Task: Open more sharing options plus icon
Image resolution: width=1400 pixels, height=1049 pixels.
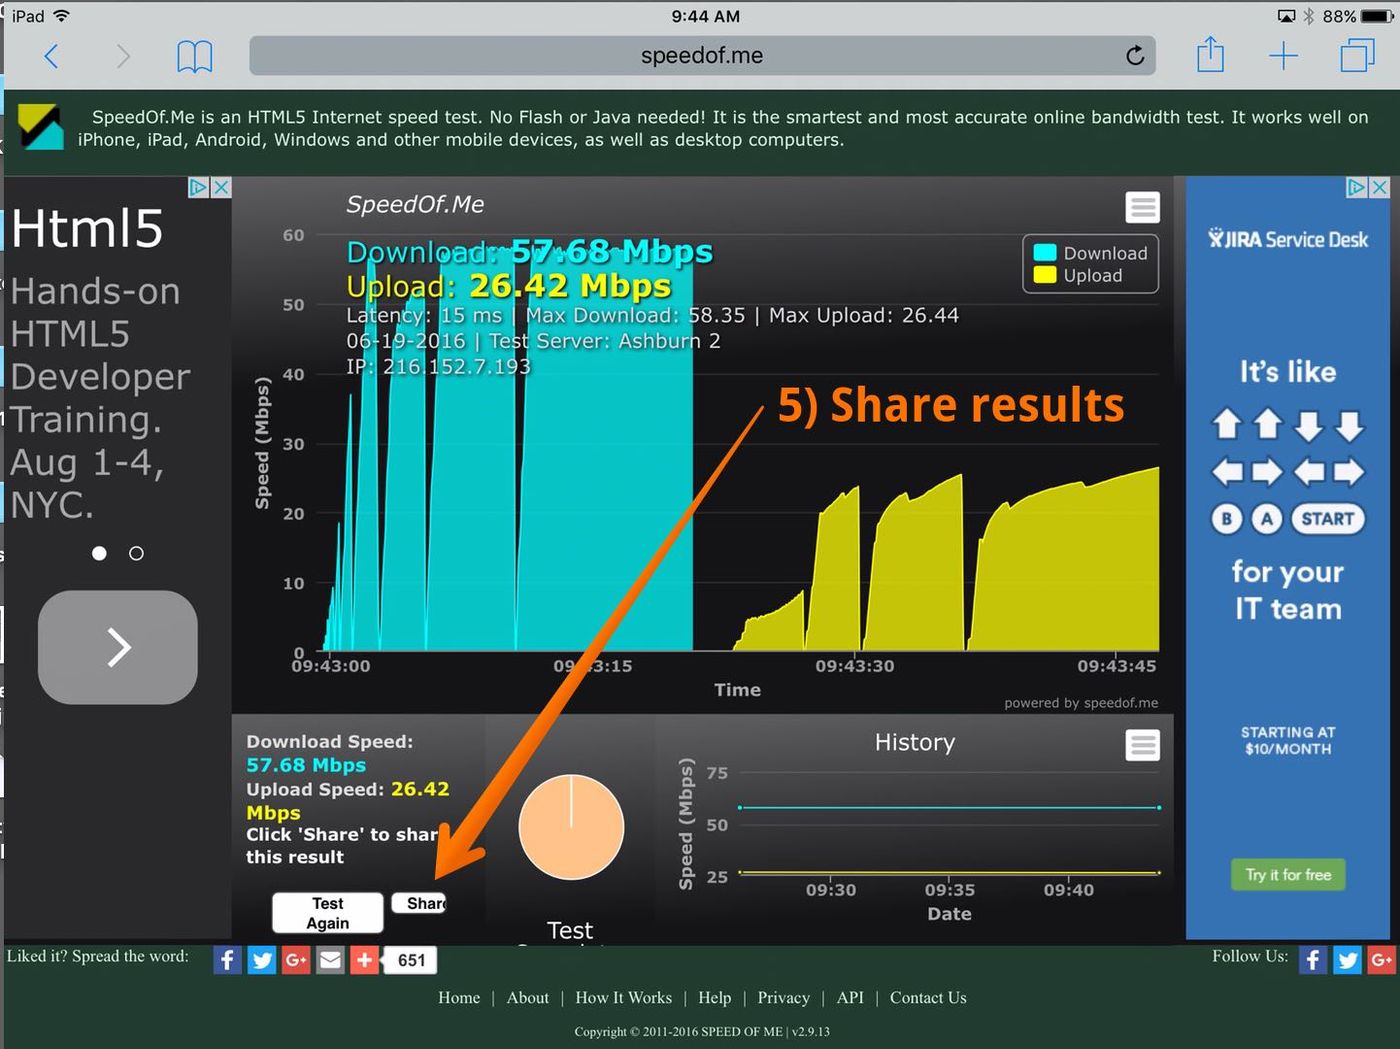Action: 364,960
